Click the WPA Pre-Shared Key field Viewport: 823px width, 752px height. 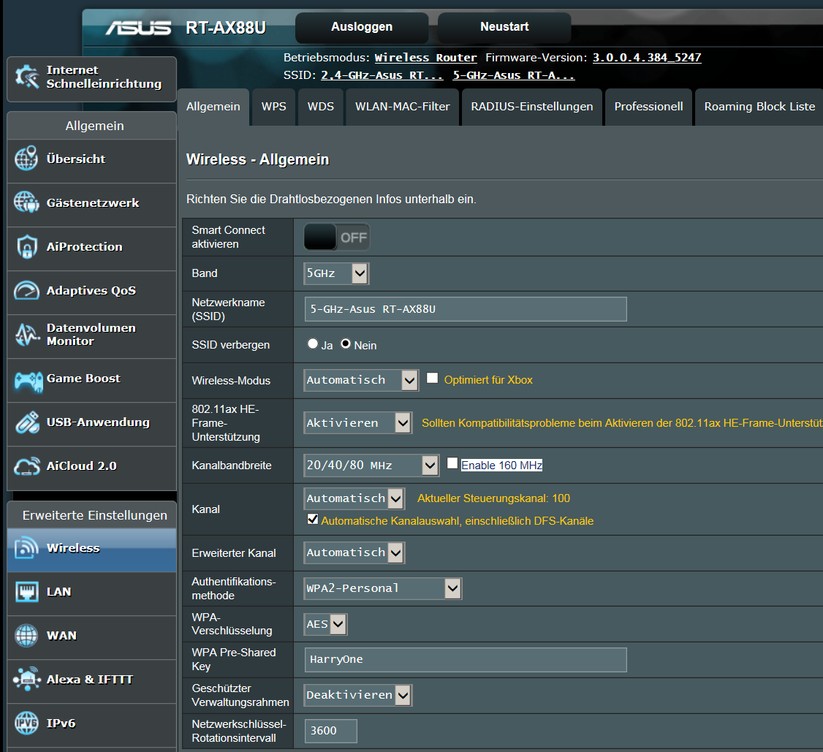coord(465,660)
